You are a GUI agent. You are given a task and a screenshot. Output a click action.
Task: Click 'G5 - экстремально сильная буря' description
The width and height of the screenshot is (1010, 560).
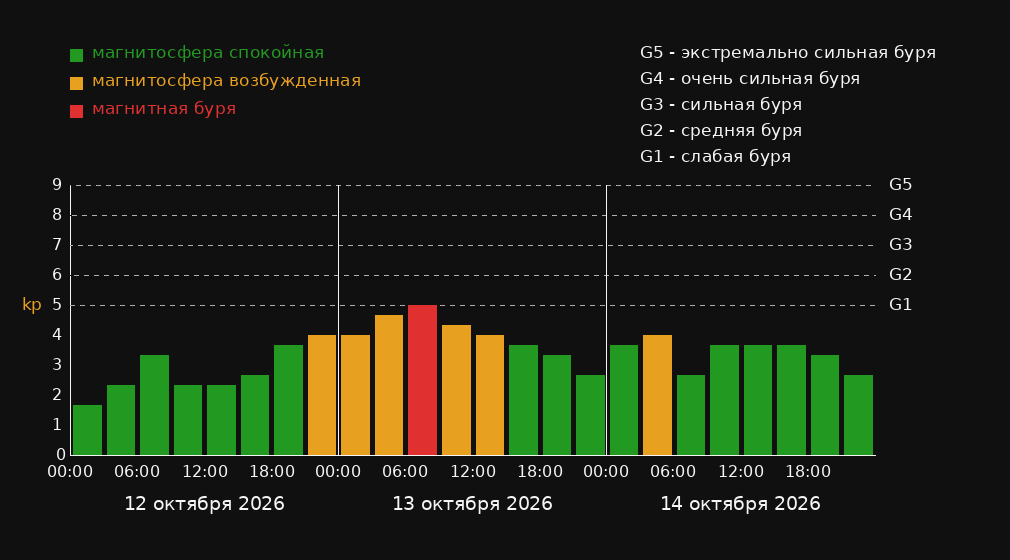(x=788, y=53)
